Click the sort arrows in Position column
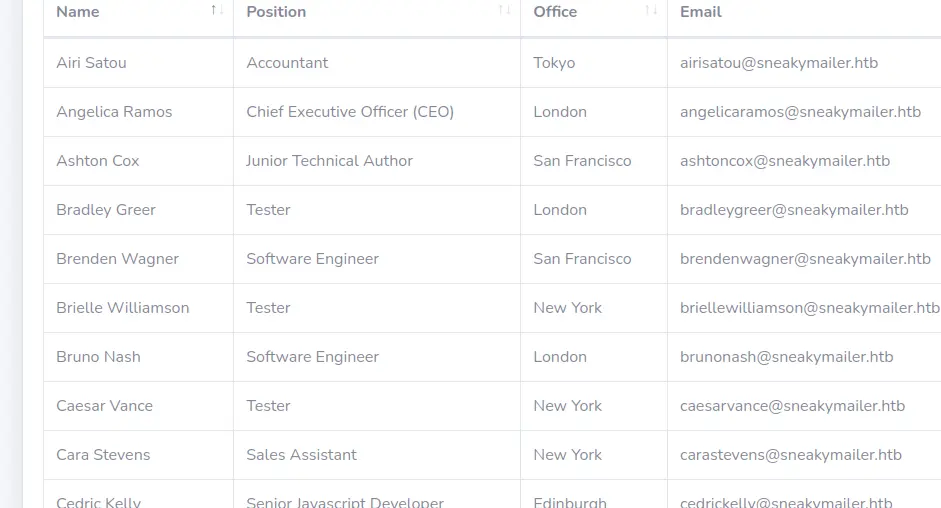Image resolution: width=941 pixels, height=508 pixels. coord(504,11)
